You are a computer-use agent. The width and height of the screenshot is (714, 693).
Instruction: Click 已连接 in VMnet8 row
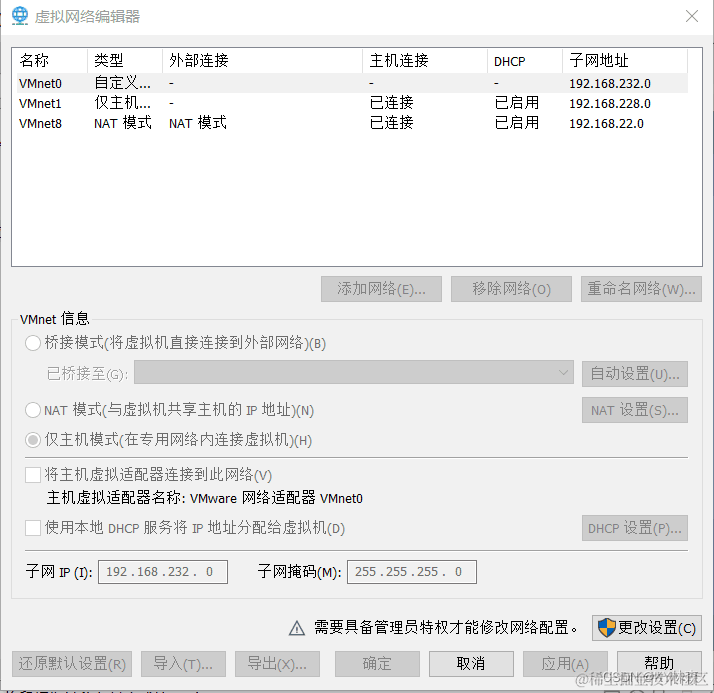(x=392, y=123)
